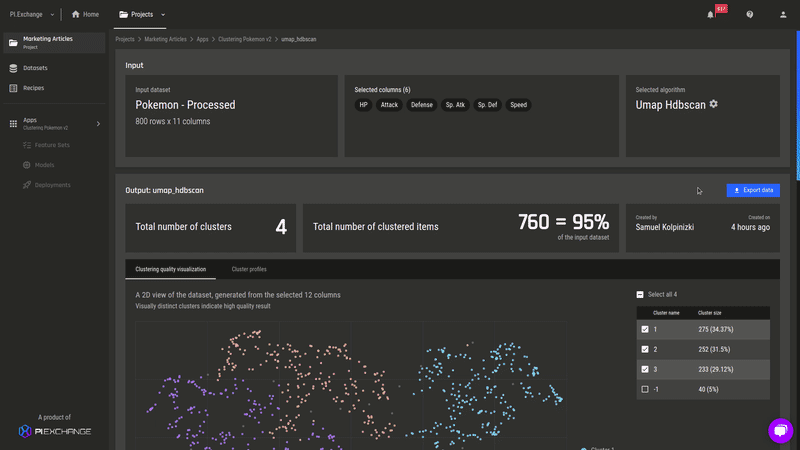Click Clustering Pokemon v2 breadcrumb link
Image resolution: width=800 pixels, height=450 pixels.
point(245,39)
